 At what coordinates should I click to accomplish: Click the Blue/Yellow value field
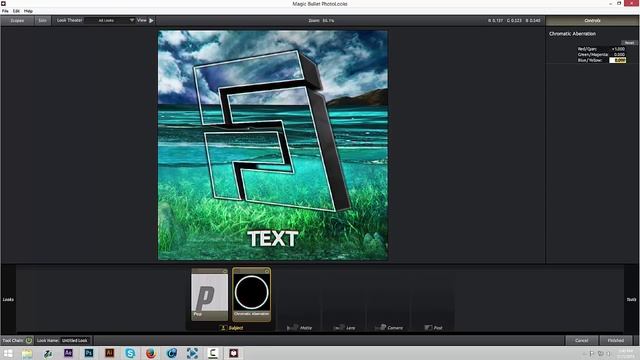[x=618, y=60]
